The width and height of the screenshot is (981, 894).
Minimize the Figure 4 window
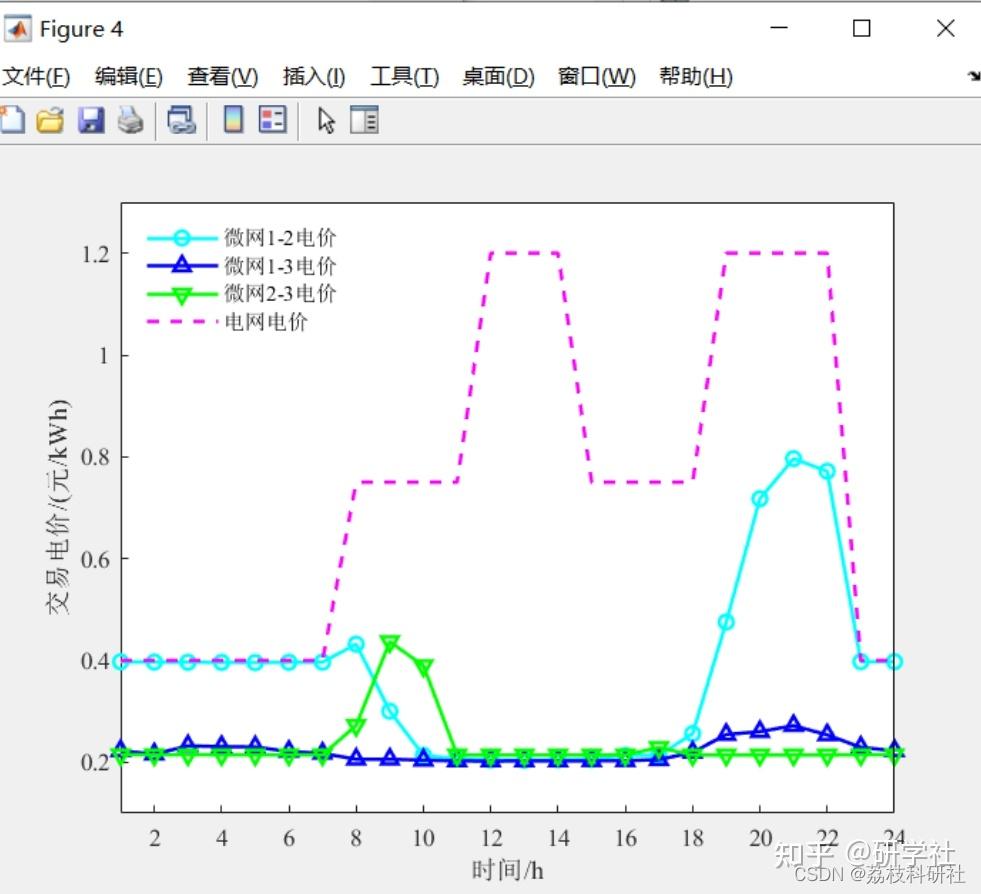(778, 29)
